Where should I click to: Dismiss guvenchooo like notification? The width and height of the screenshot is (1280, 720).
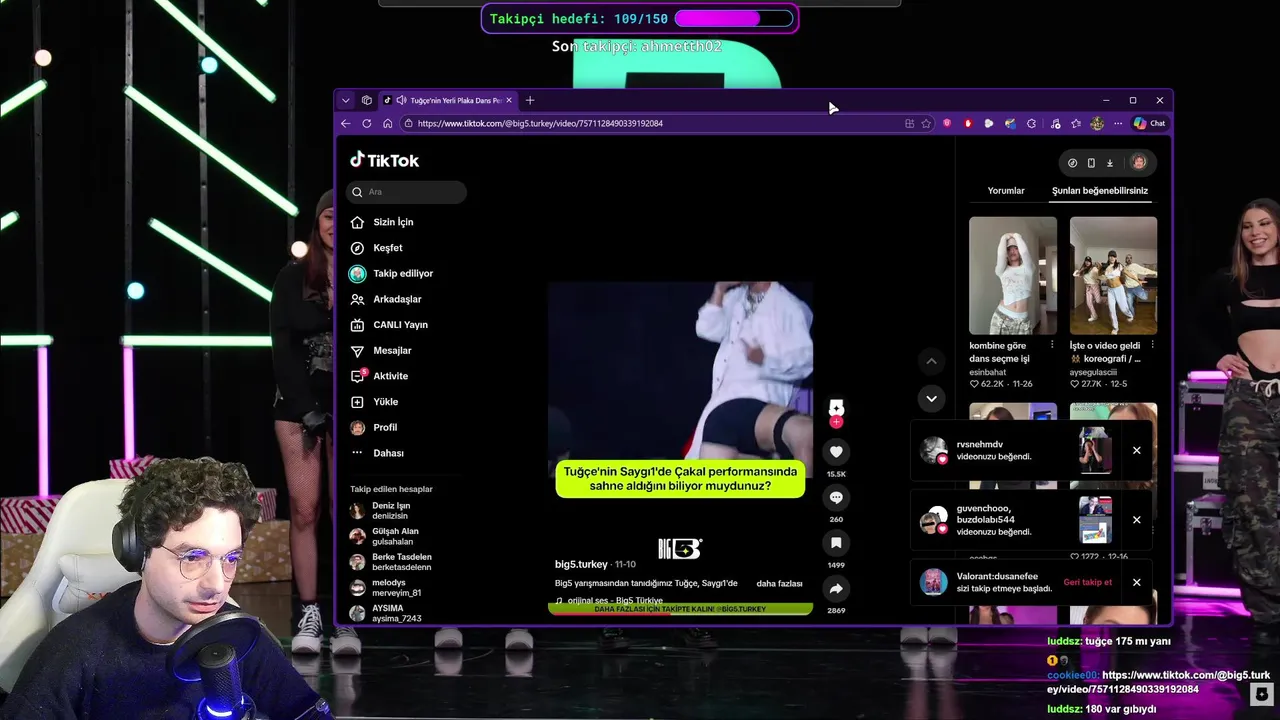[x=1136, y=520]
